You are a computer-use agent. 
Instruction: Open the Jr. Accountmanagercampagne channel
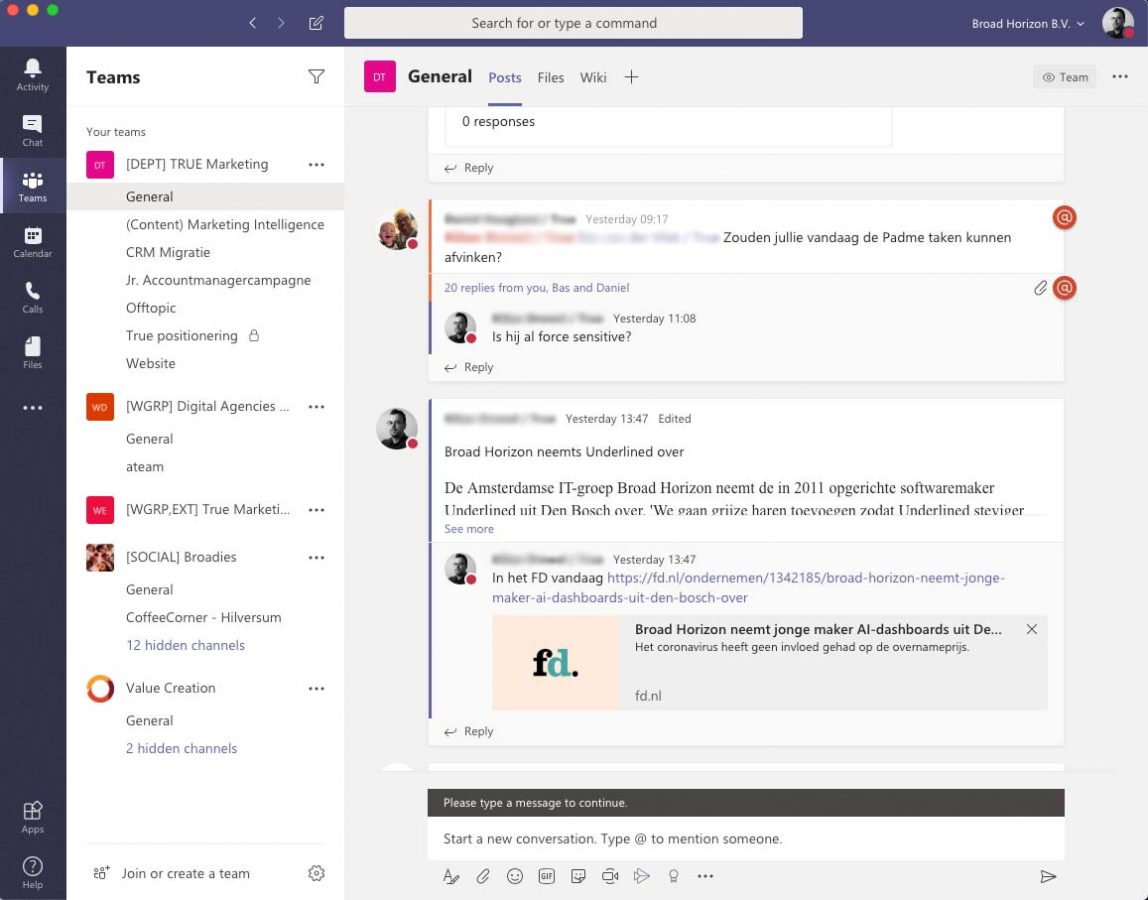pyautogui.click(x=218, y=280)
